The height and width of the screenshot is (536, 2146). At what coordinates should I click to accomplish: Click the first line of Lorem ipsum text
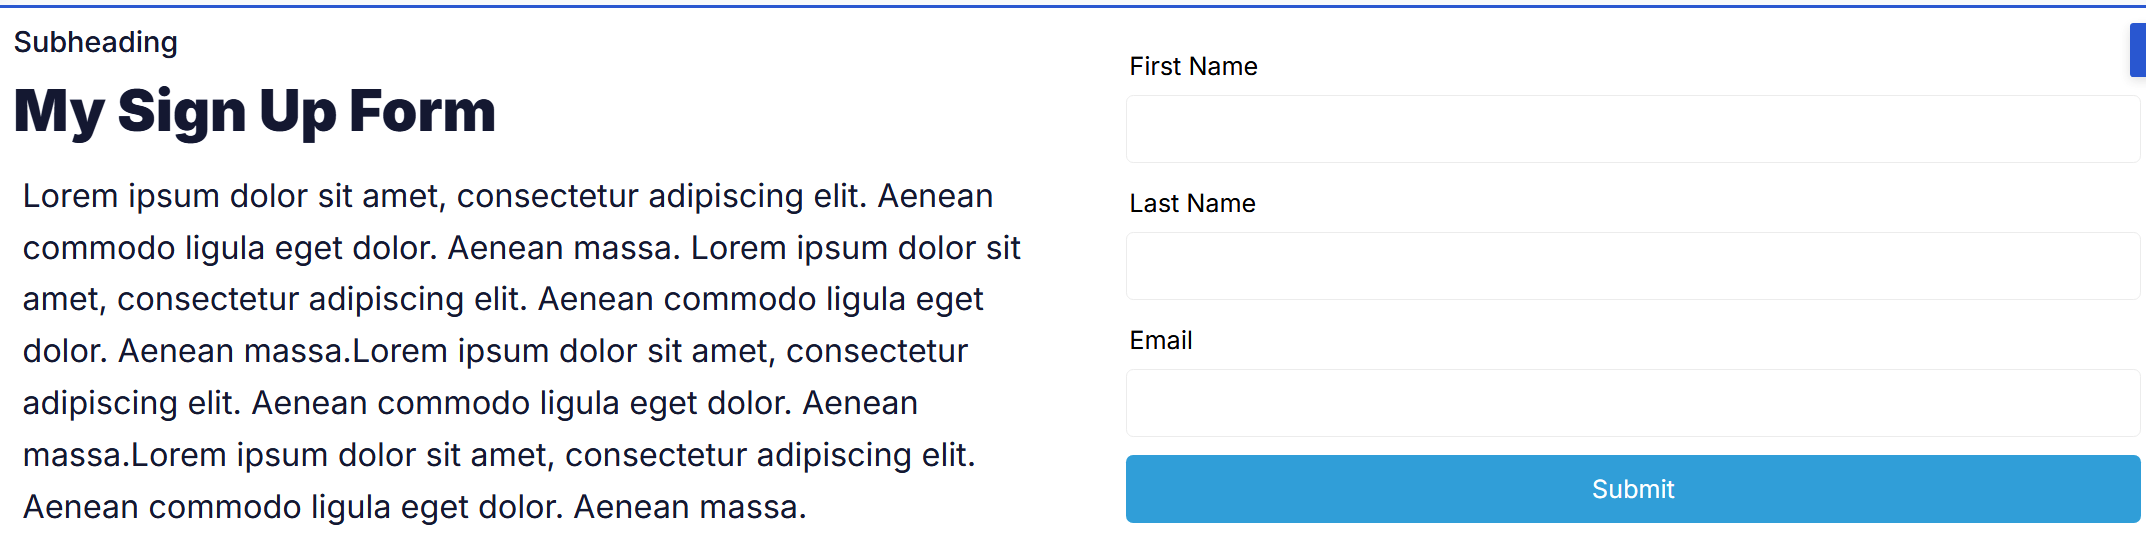point(507,196)
